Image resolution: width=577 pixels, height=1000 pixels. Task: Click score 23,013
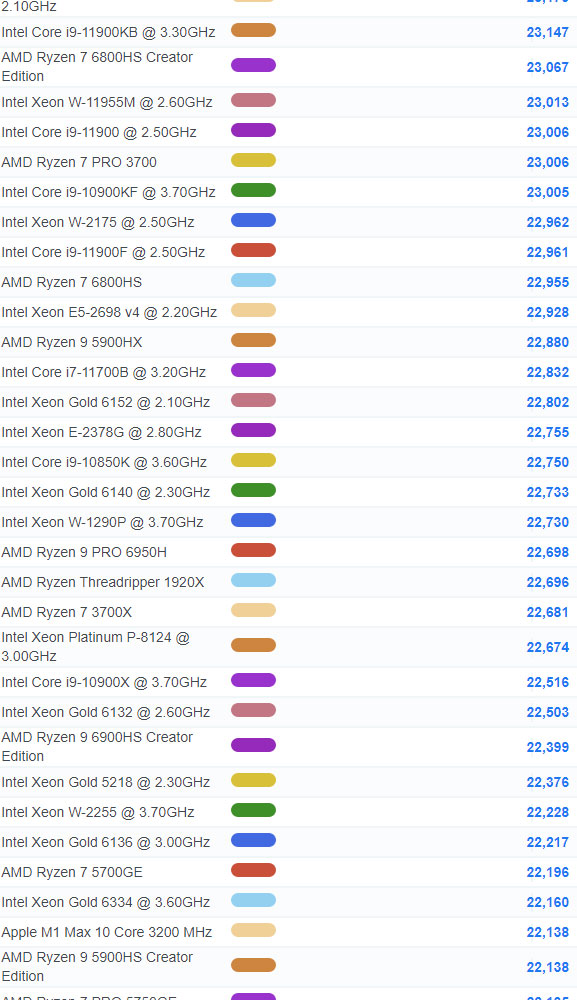pos(548,102)
